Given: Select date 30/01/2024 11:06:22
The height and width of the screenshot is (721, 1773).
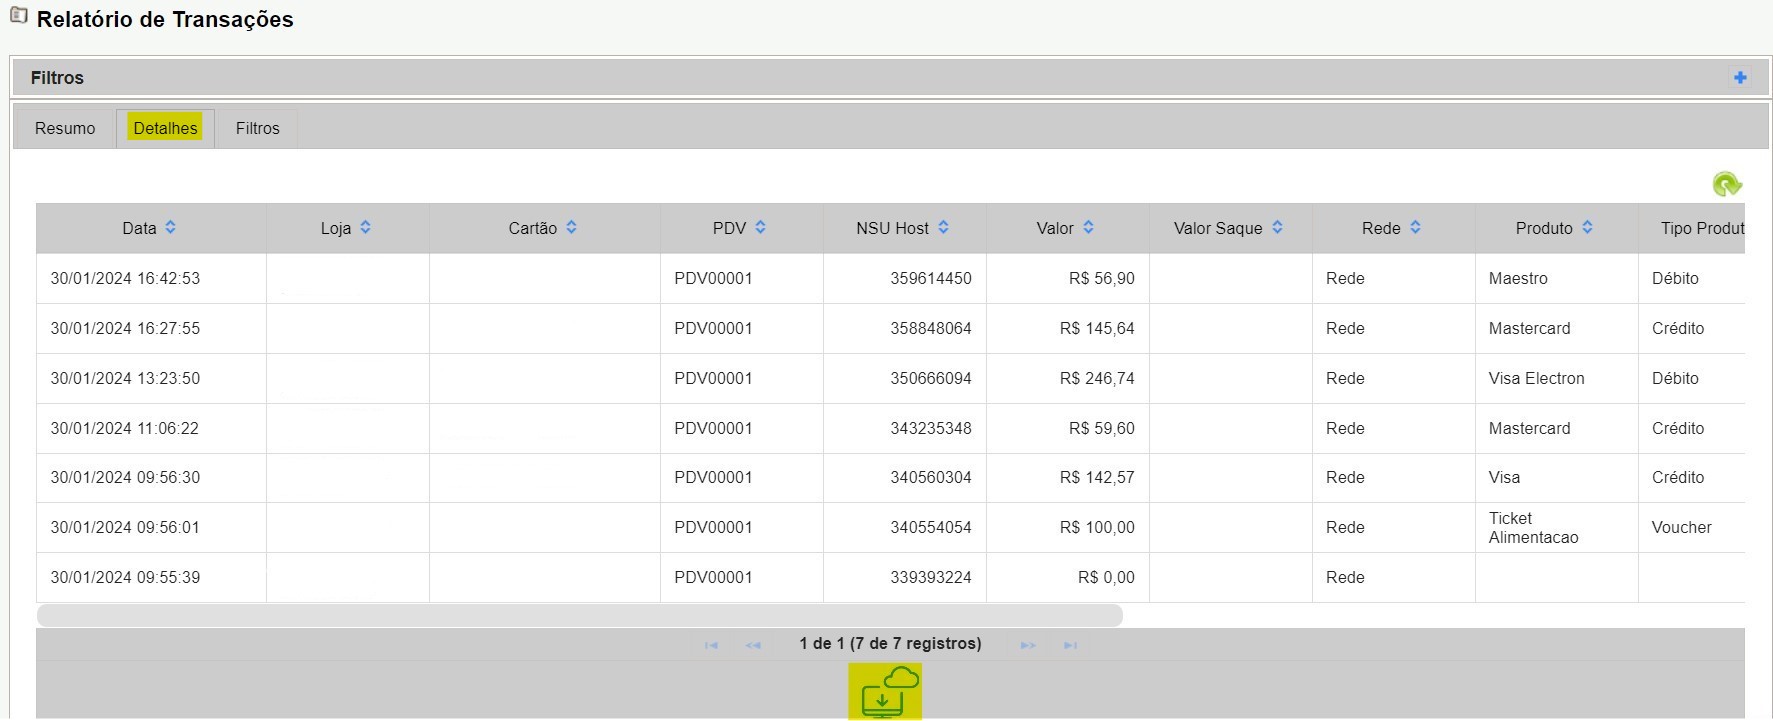Looking at the screenshot, I should [x=125, y=428].
